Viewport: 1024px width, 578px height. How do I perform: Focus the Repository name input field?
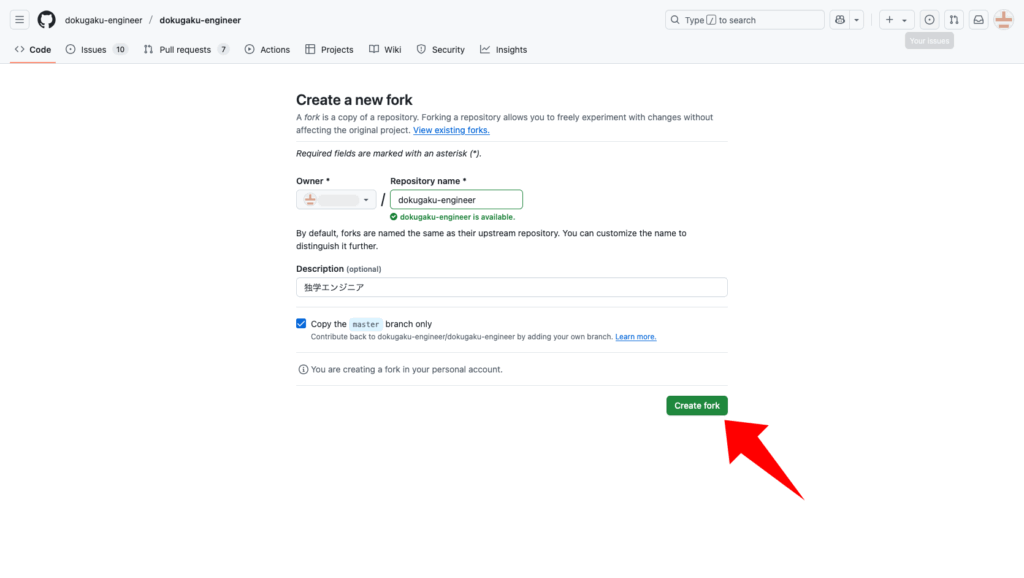pos(456,200)
